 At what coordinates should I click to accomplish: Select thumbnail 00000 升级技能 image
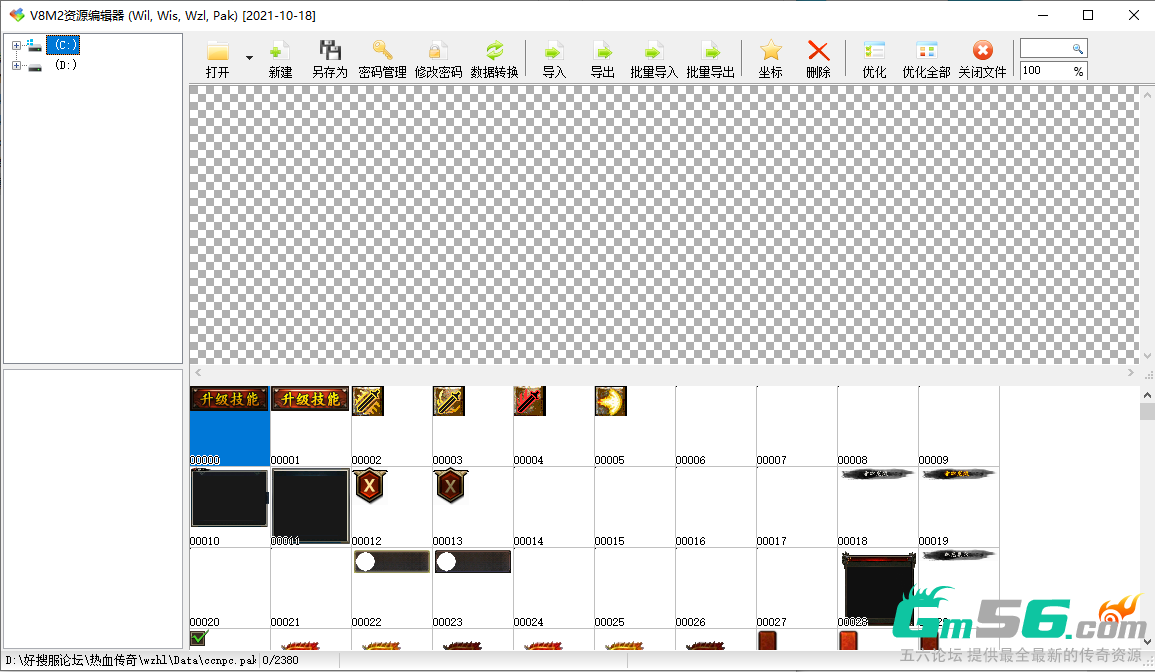pos(229,399)
